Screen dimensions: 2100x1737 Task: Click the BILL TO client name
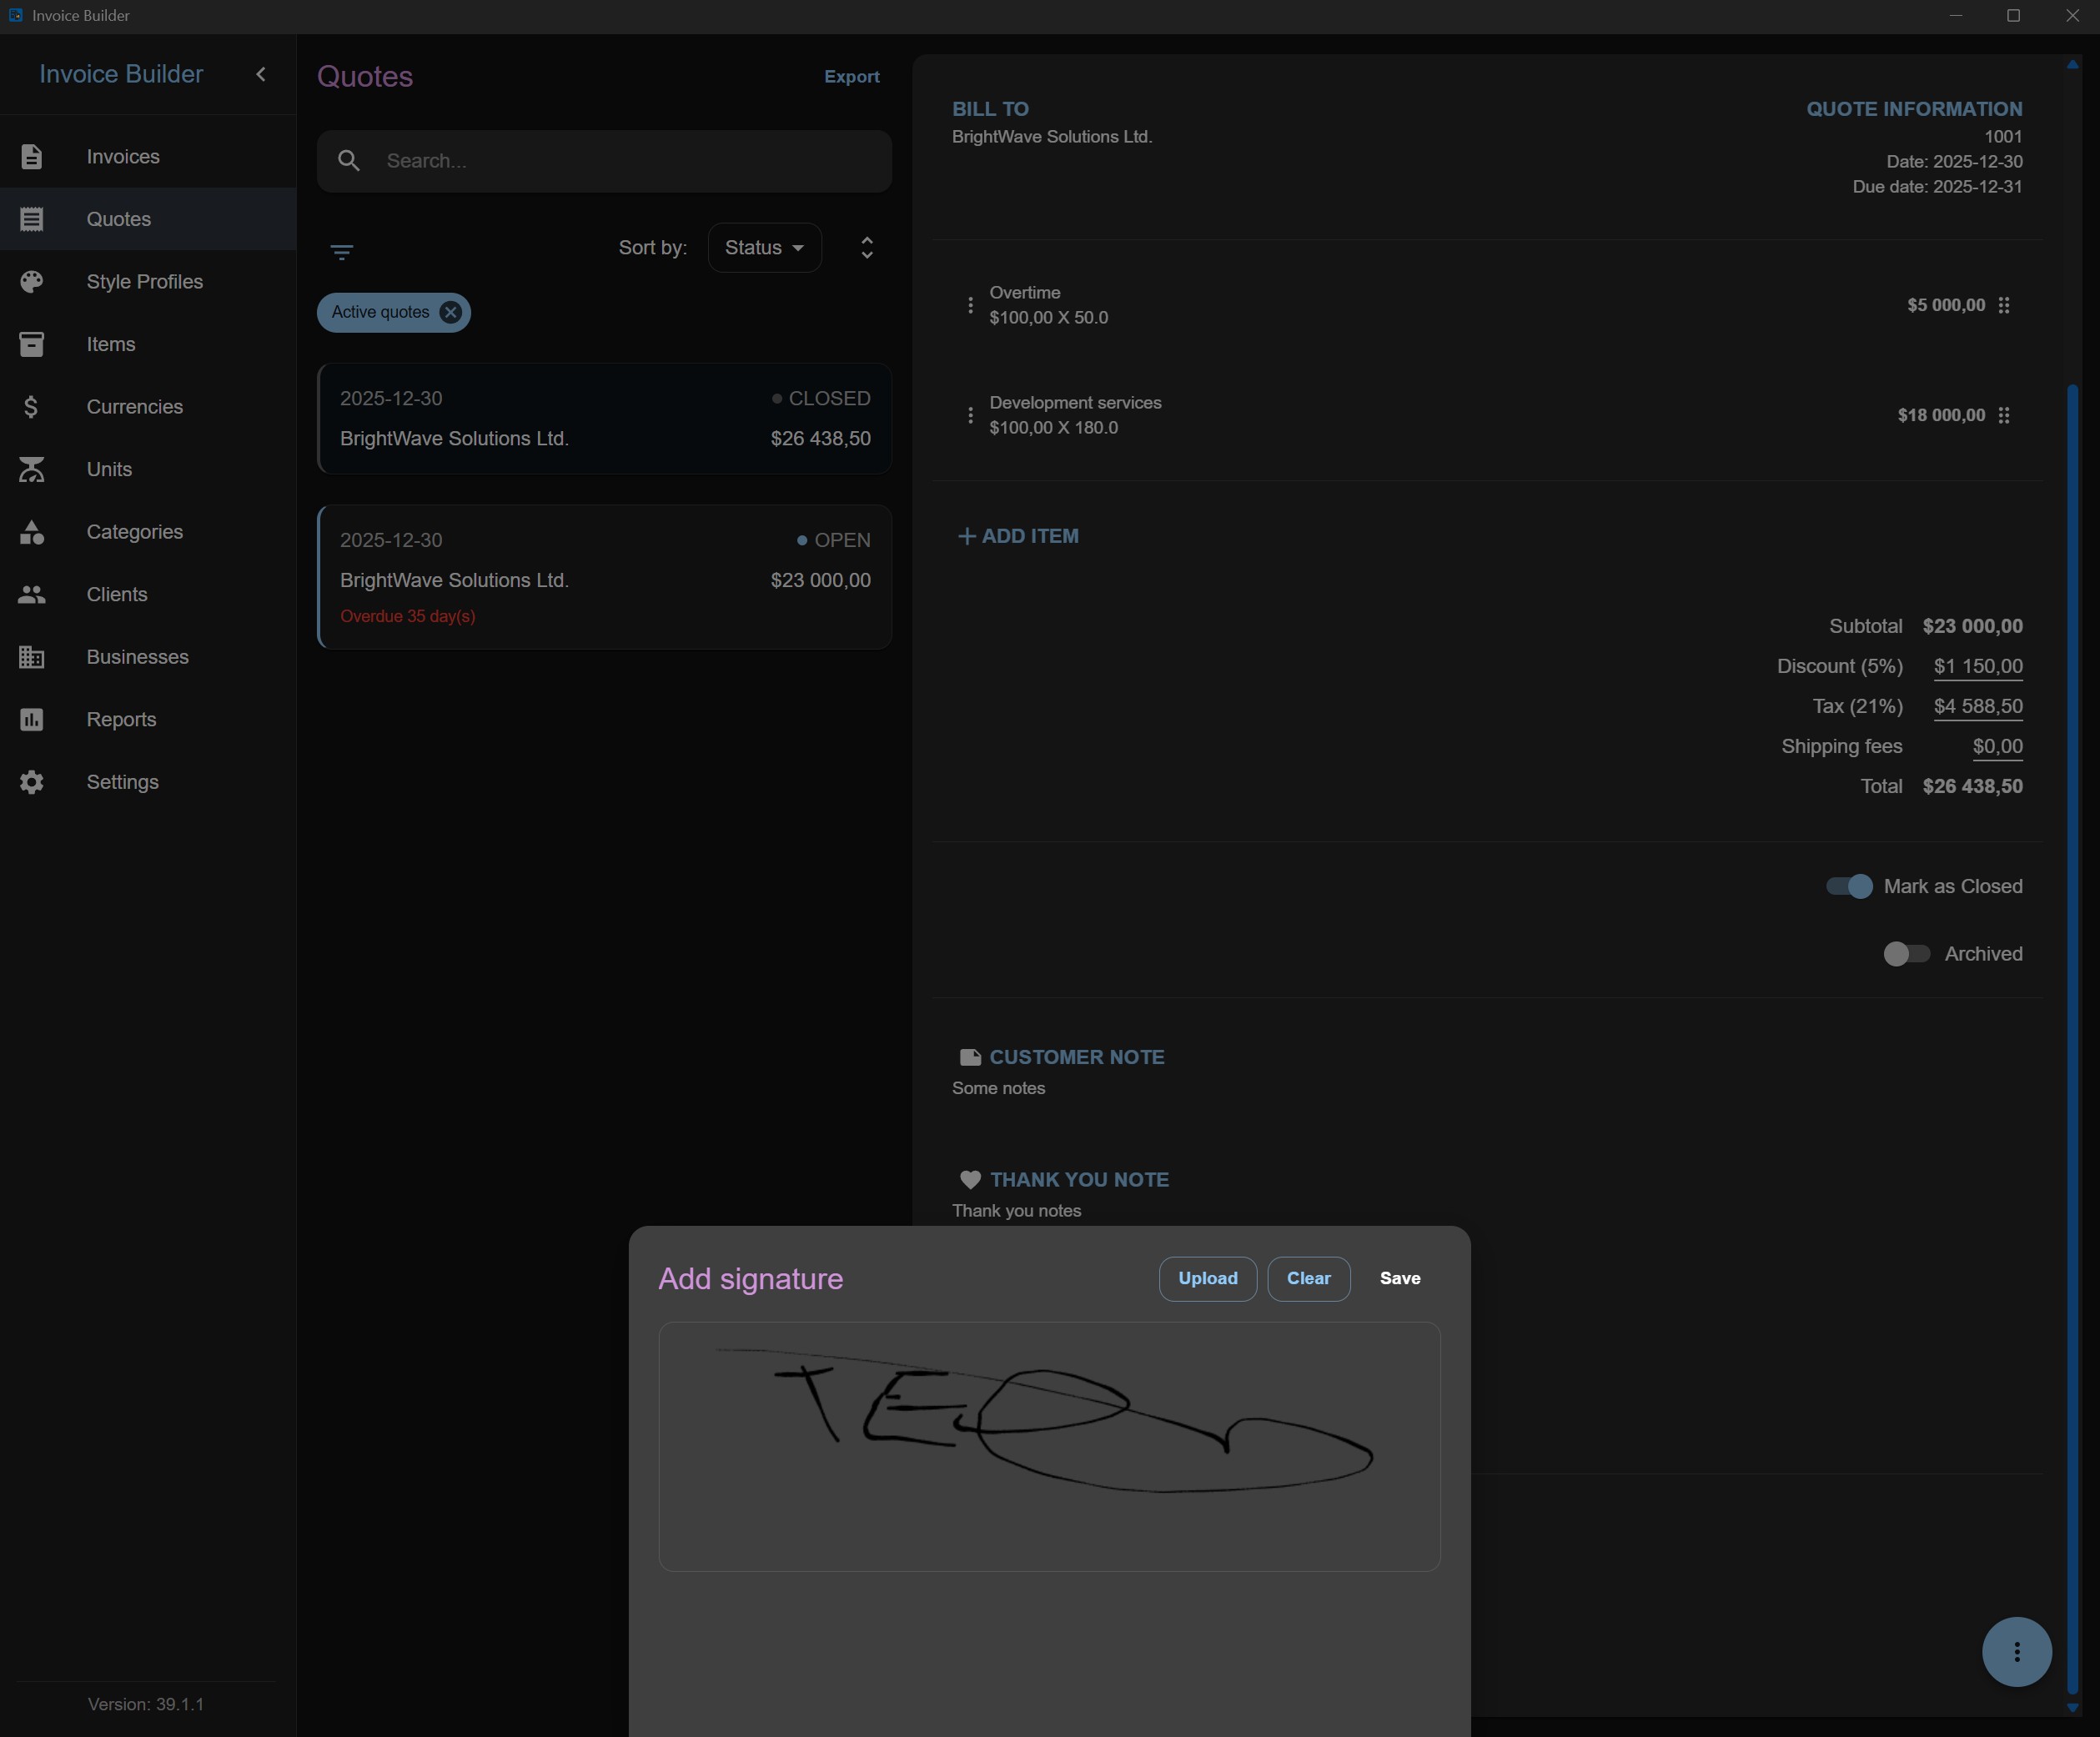click(1052, 137)
